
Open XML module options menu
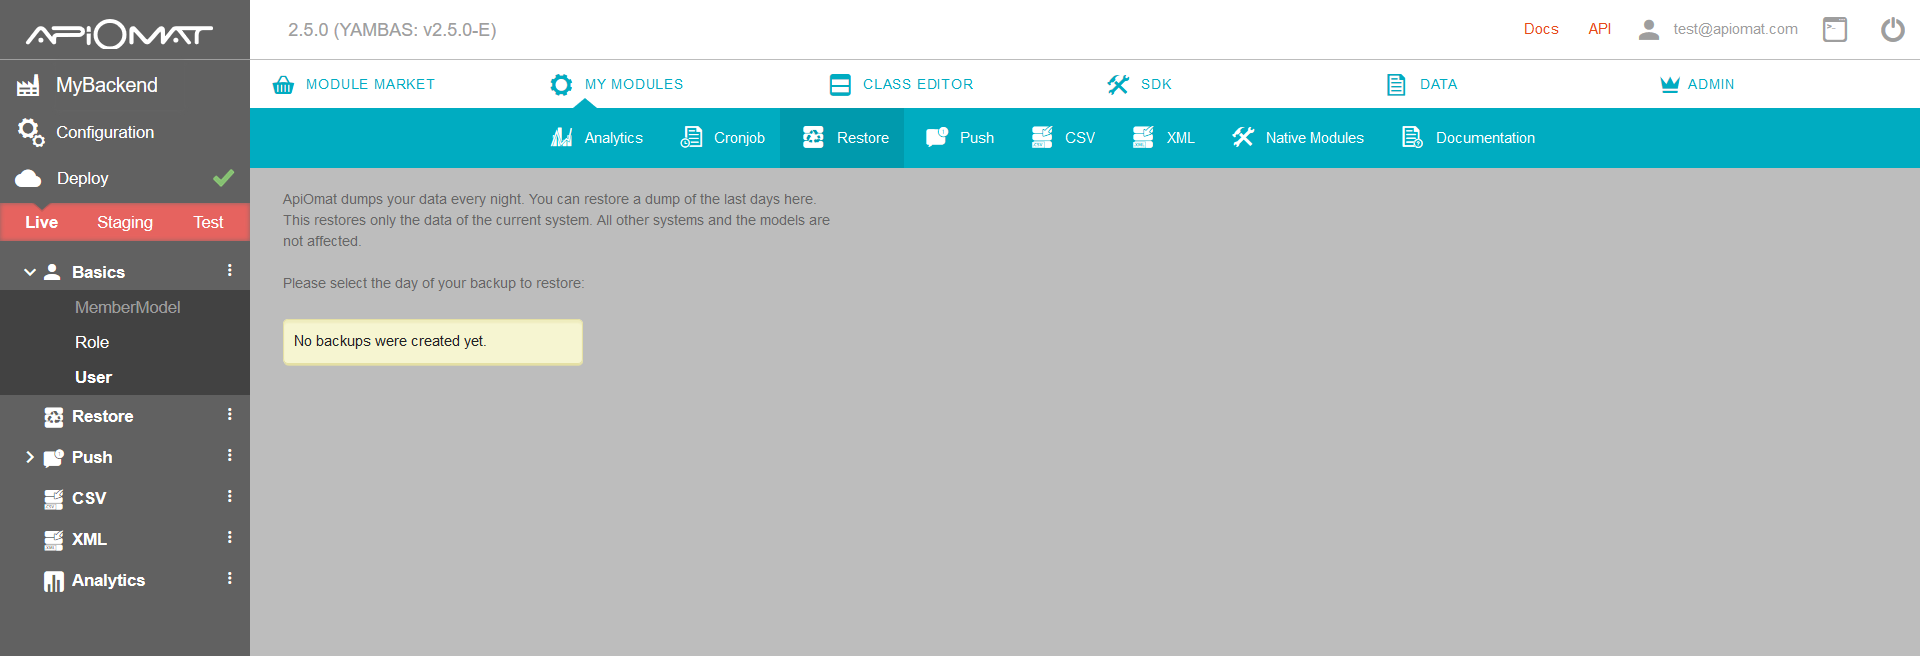230,538
